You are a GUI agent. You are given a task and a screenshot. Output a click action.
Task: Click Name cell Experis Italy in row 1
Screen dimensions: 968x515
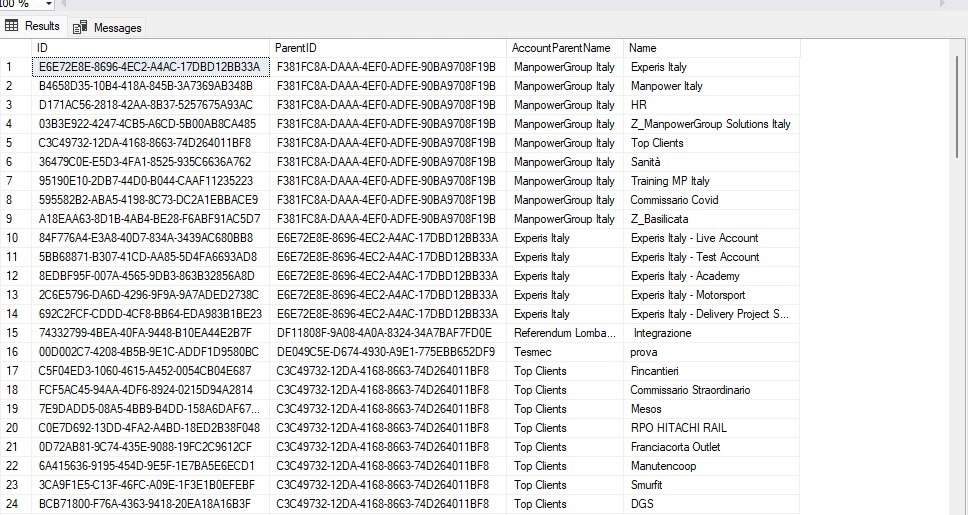click(712, 67)
